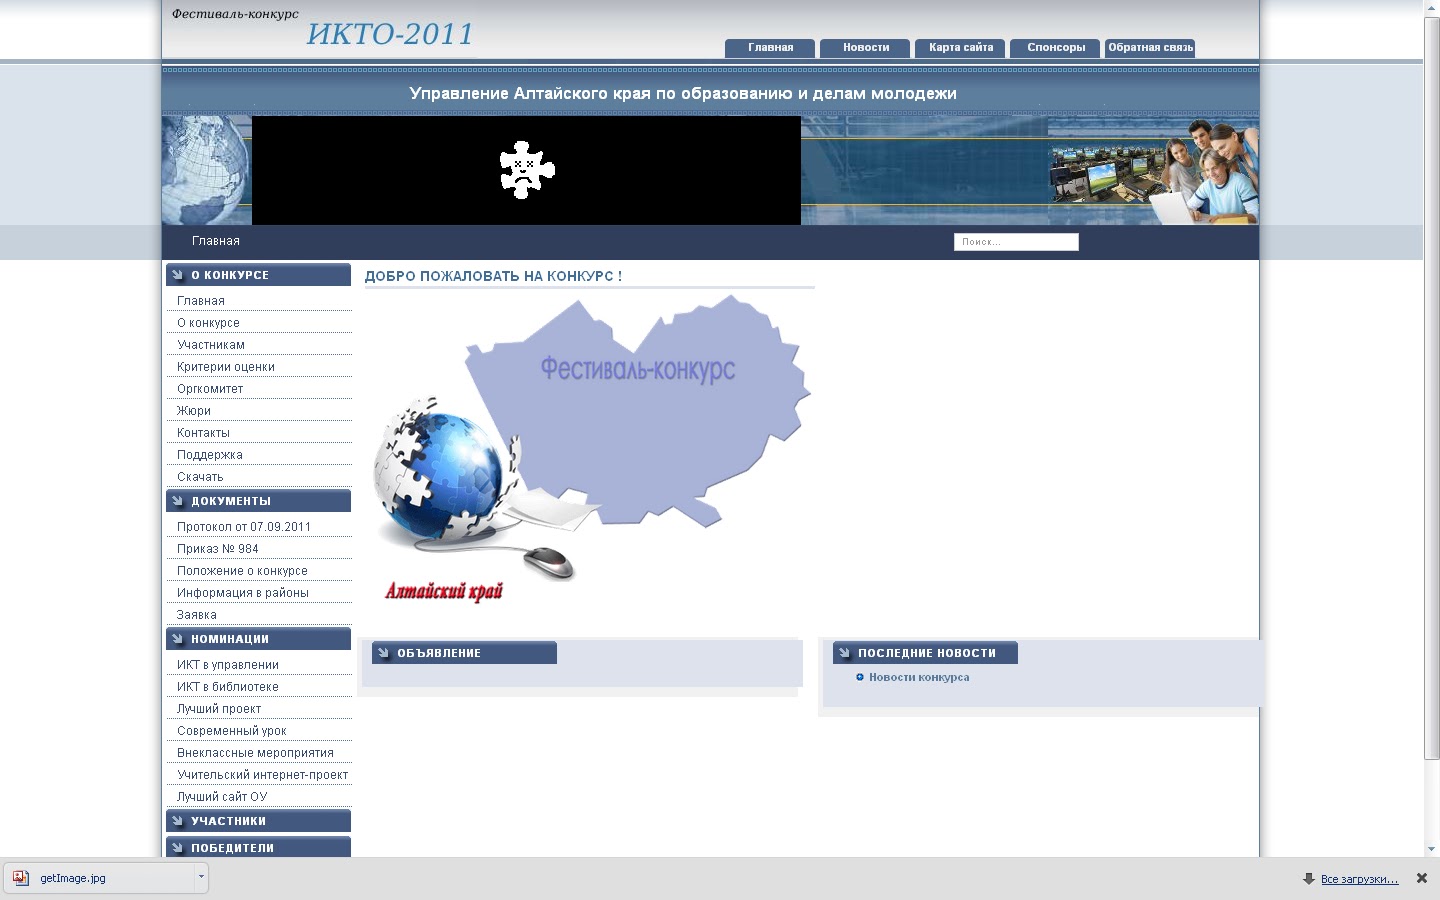Click the page scrollbar down arrow
This screenshot has width=1440, height=900.
point(1432,849)
